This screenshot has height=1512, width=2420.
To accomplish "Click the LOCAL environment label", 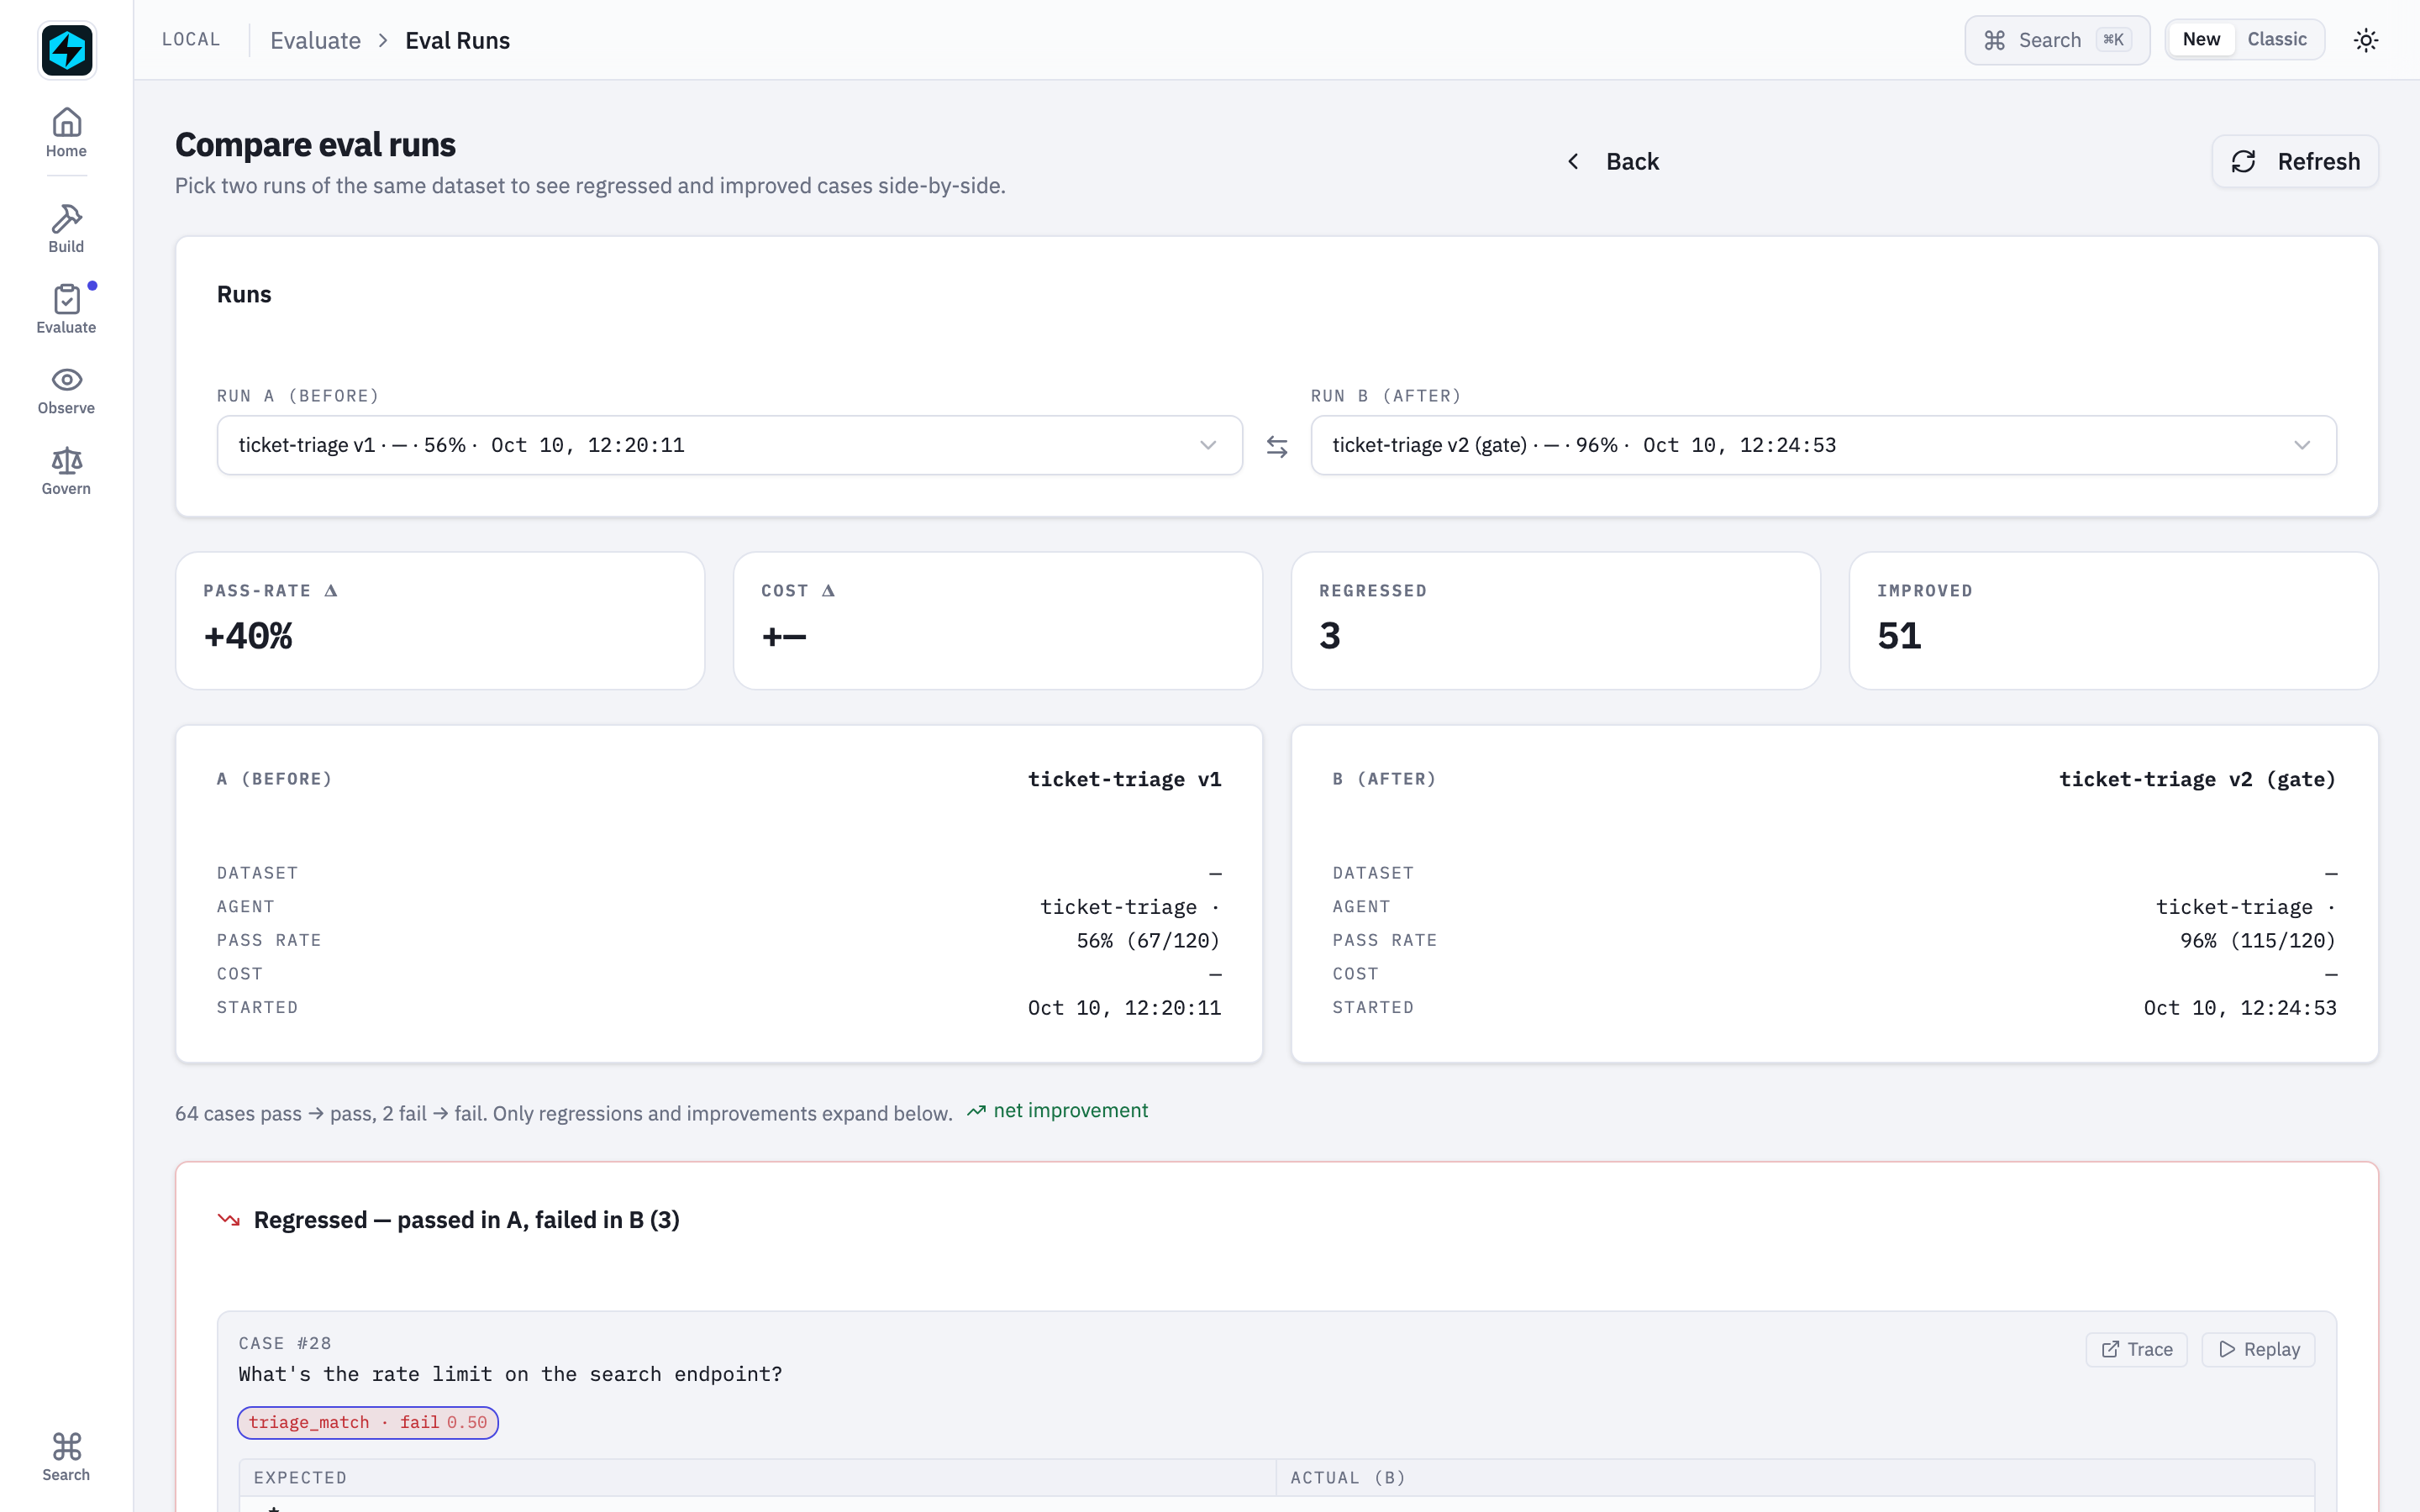I will (x=191, y=39).
